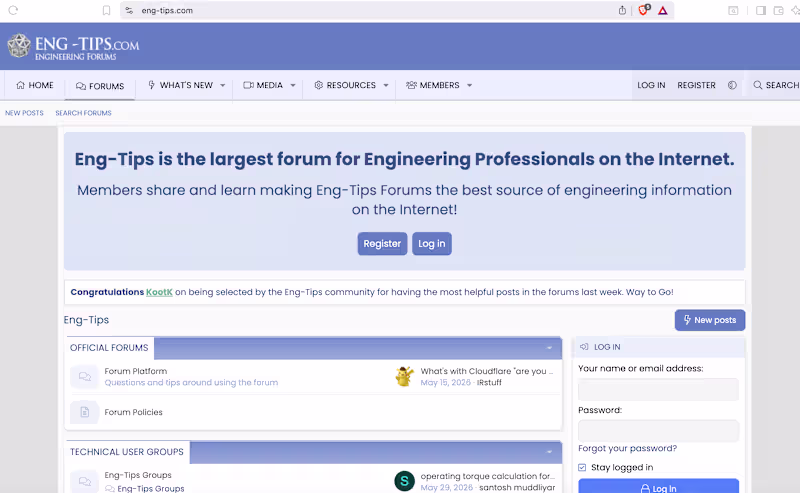Click the Log In sidebar block heading
Image resolution: width=800 pixels, height=493 pixels.
point(607,347)
